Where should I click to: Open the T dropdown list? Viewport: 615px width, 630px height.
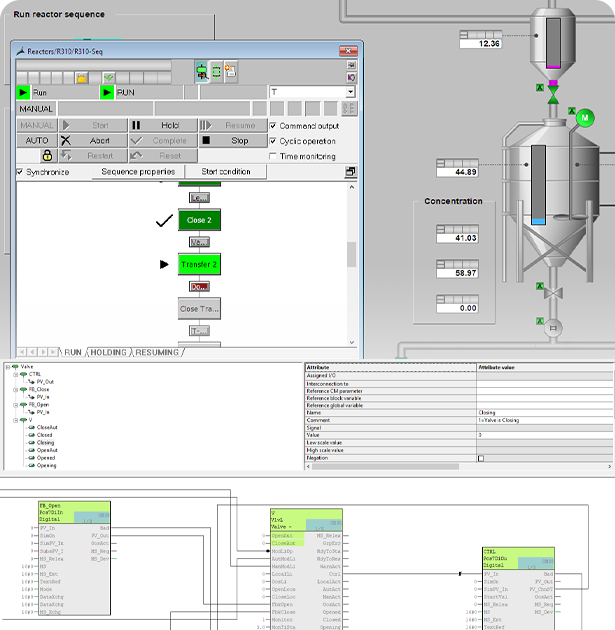349,92
